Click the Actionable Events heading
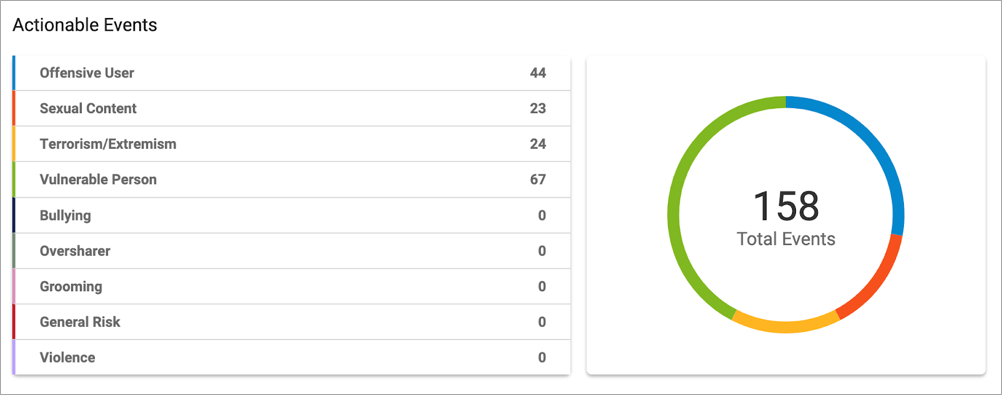The image size is (1002, 395). point(85,25)
